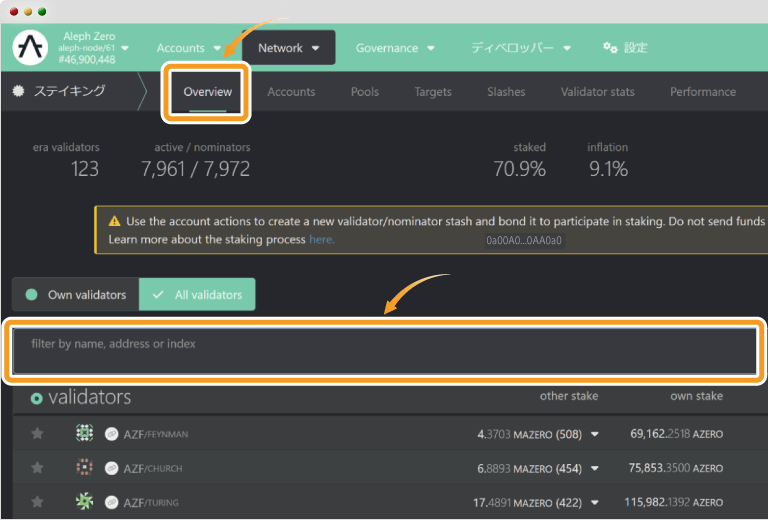Click the settings gear icon

609,48
